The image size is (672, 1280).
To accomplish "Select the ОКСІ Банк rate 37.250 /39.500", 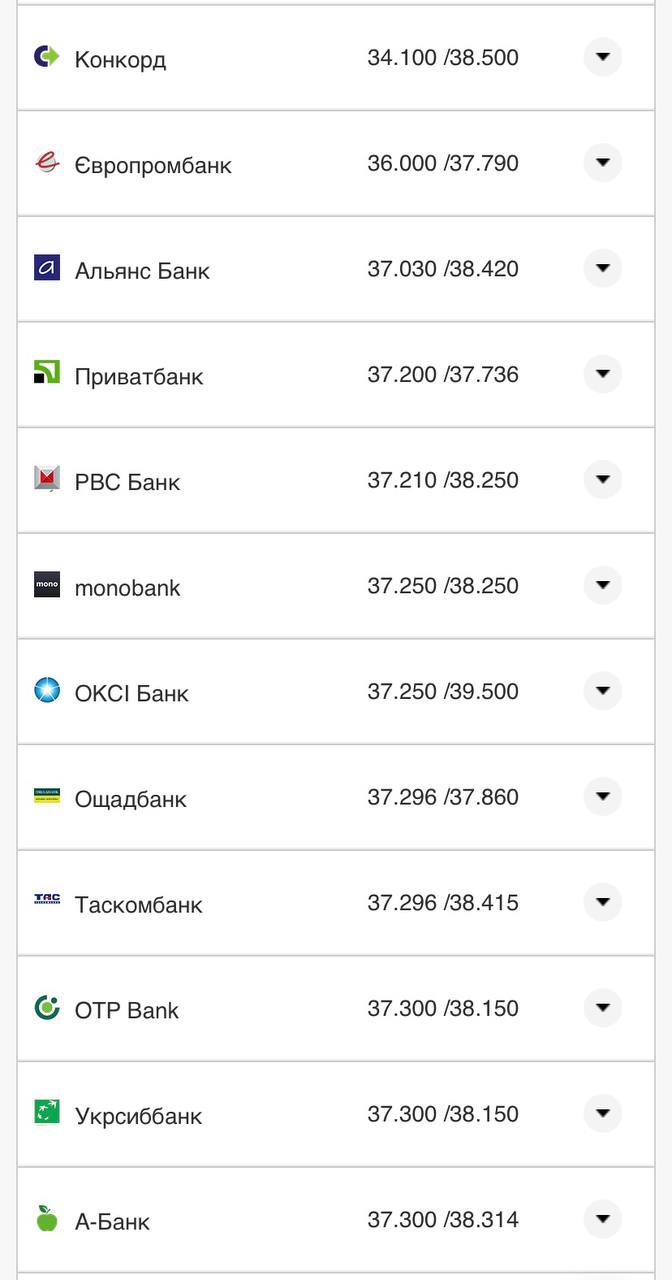I will coord(442,691).
